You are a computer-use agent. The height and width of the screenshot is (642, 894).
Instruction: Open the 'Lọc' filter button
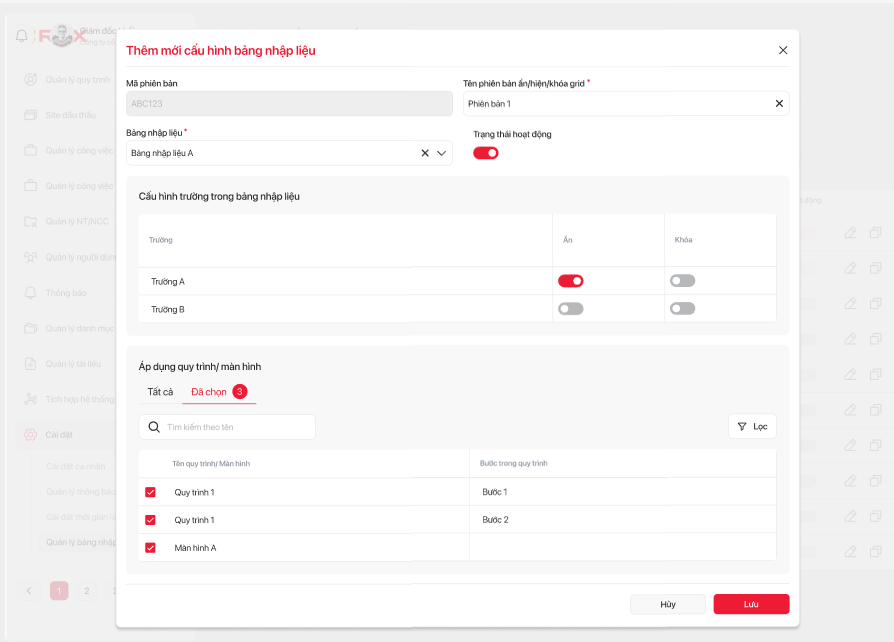tap(752, 426)
